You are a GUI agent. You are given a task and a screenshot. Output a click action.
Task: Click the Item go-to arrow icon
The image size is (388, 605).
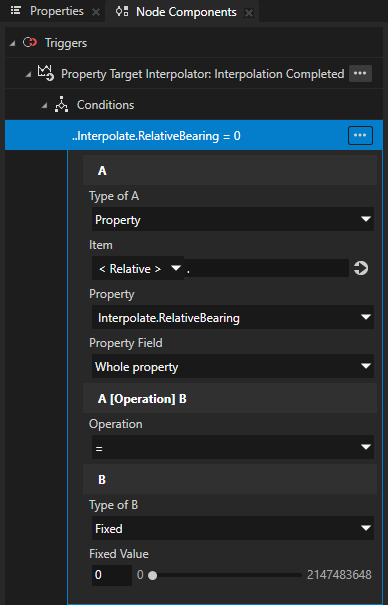(361, 268)
